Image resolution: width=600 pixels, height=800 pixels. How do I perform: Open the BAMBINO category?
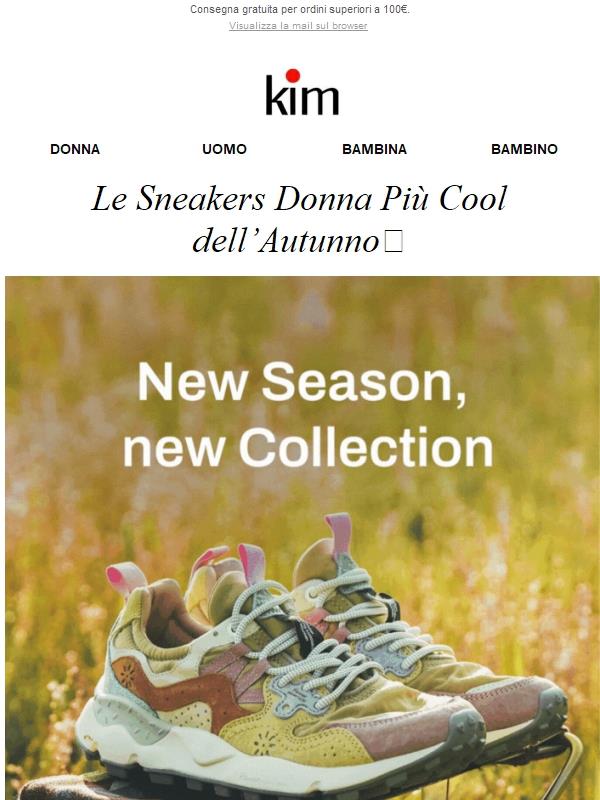(524, 149)
